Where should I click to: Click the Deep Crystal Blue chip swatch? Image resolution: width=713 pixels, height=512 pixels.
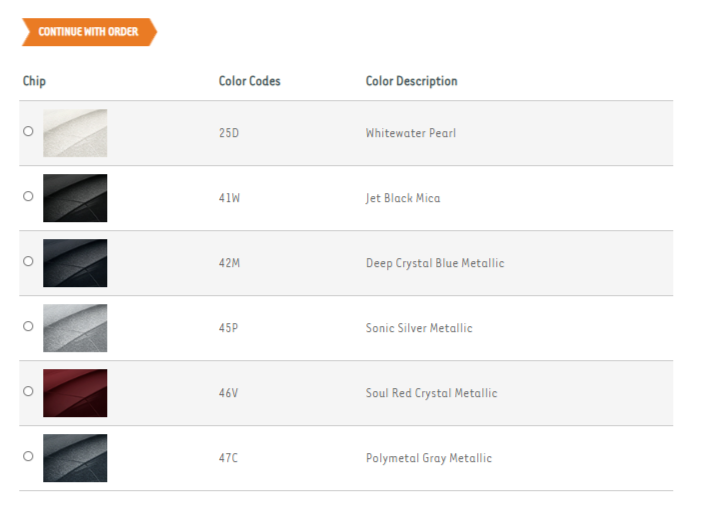click(x=75, y=263)
